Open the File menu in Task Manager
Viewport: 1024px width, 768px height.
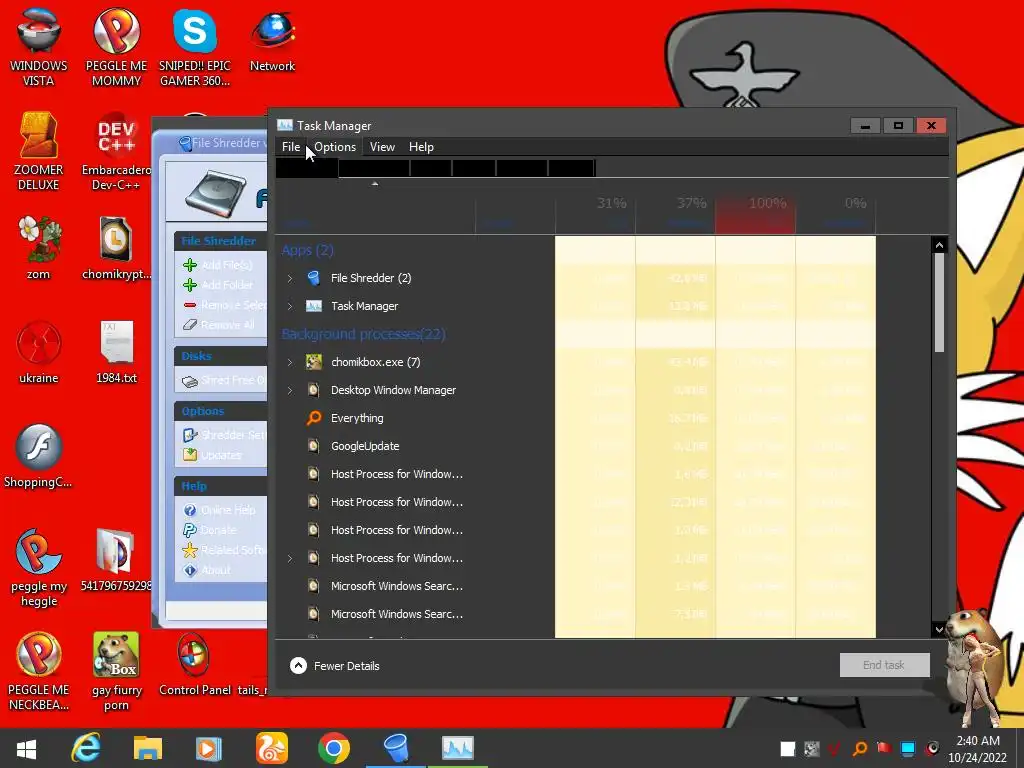tap(291, 147)
